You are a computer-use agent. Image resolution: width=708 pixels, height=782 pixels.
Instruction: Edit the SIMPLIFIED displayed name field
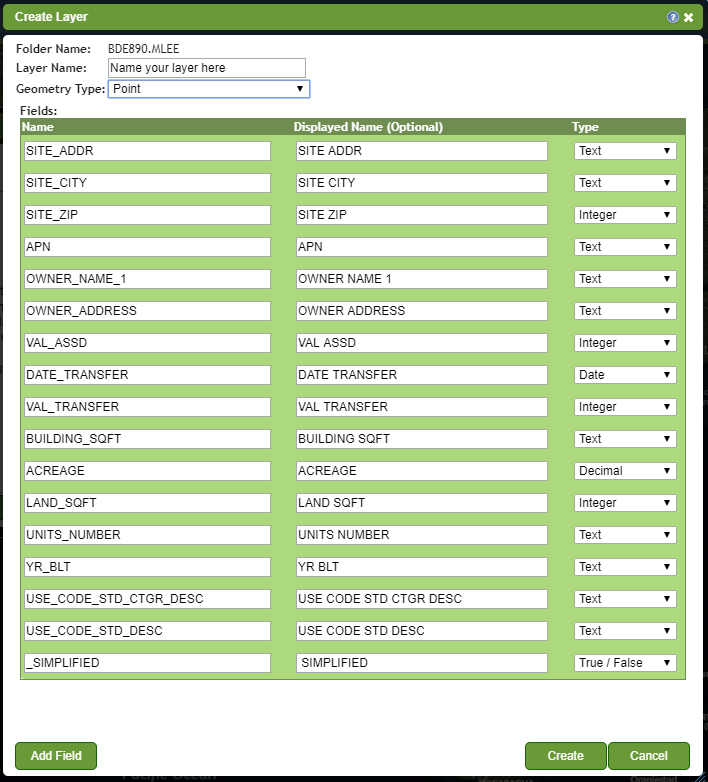(421, 662)
